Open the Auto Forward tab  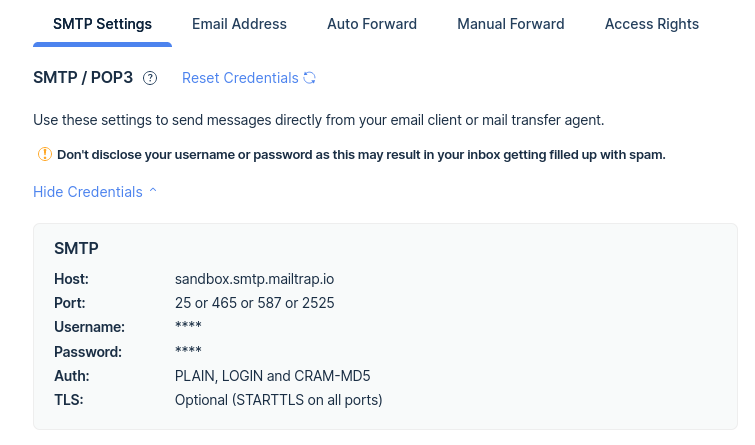(372, 24)
